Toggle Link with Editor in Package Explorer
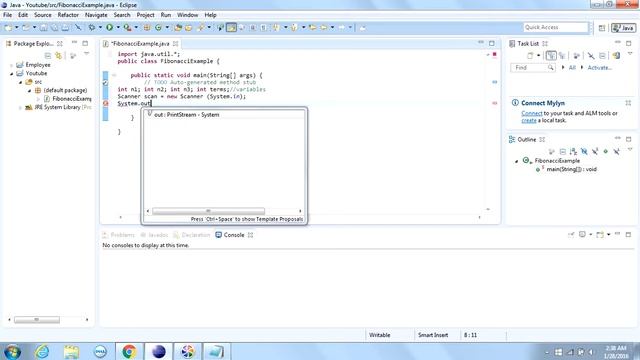 pyautogui.click(x=59, y=56)
